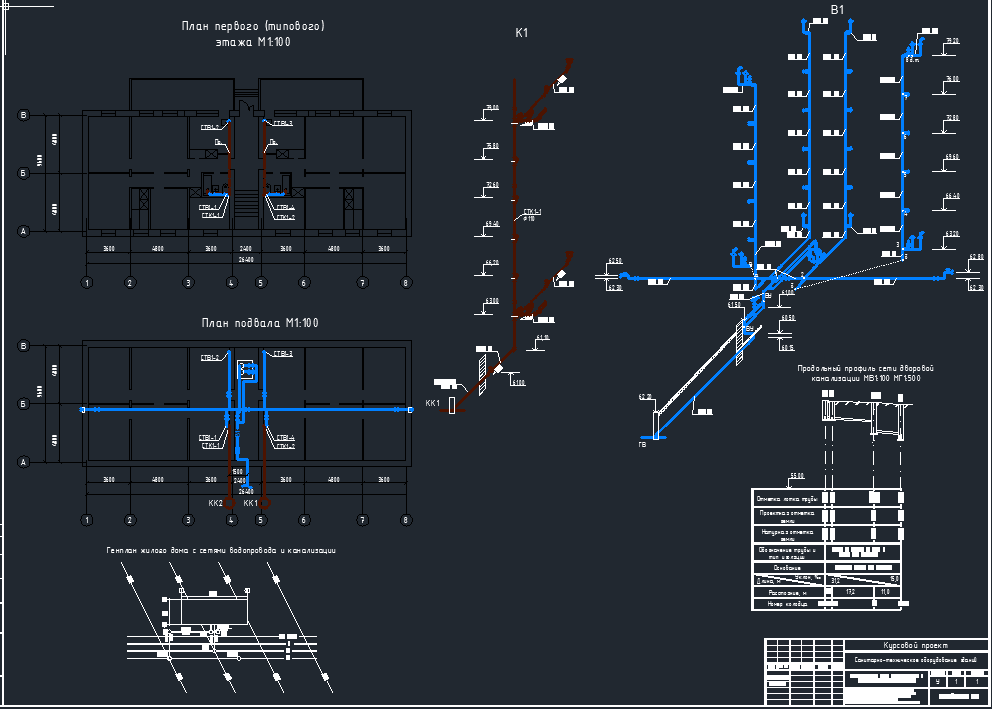Click the 'КК2' manhole circle on basement plan
The image size is (992, 709).
tap(230, 503)
